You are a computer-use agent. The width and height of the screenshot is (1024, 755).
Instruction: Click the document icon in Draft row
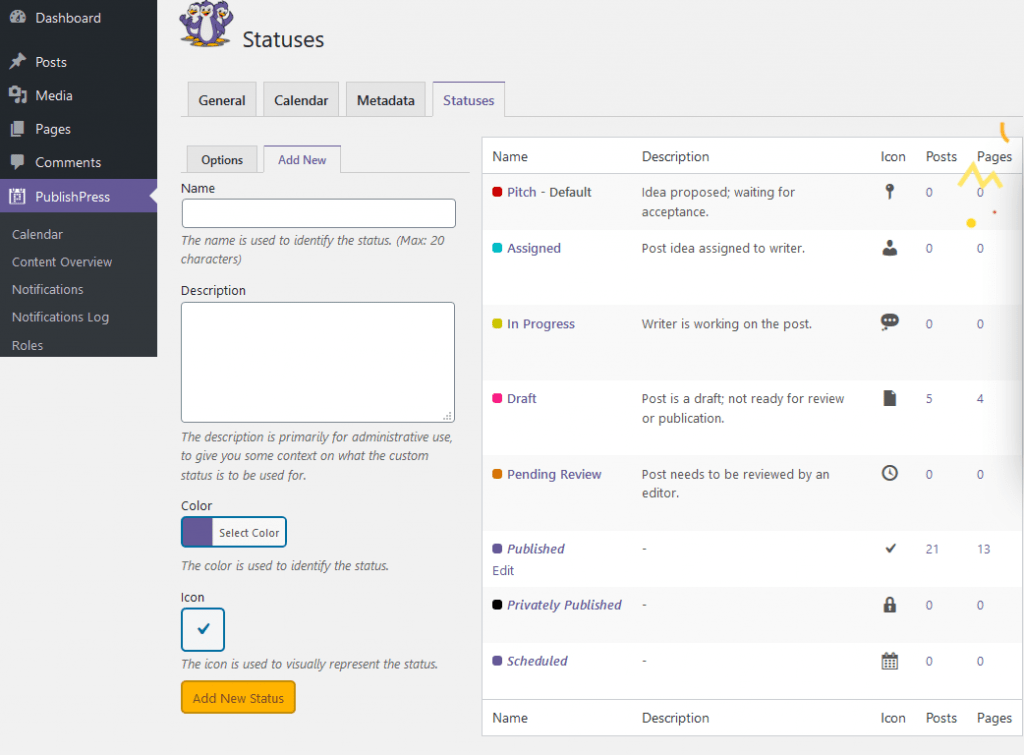click(x=889, y=398)
